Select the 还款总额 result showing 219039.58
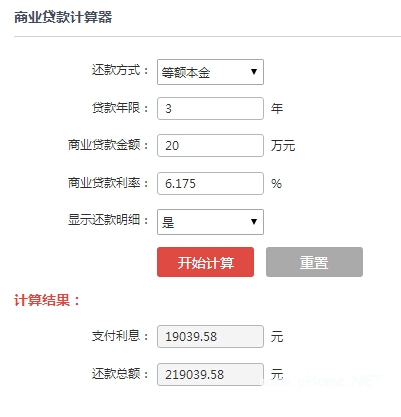This screenshot has height=417, width=401. [x=210, y=375]
